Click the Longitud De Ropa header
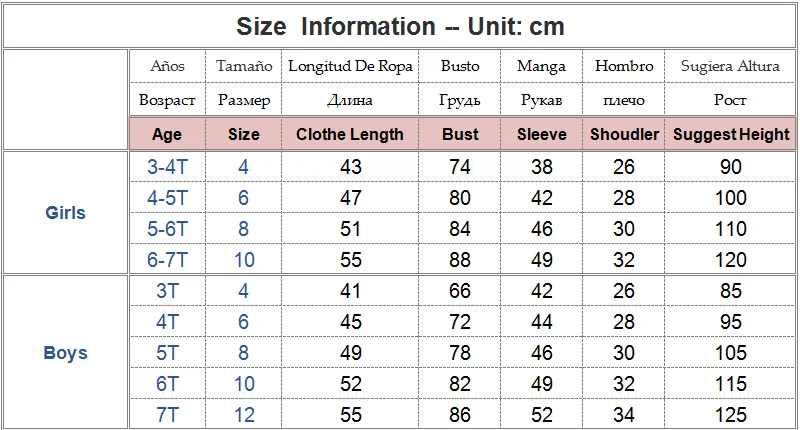The image size is (800, 430). (350, 66)
